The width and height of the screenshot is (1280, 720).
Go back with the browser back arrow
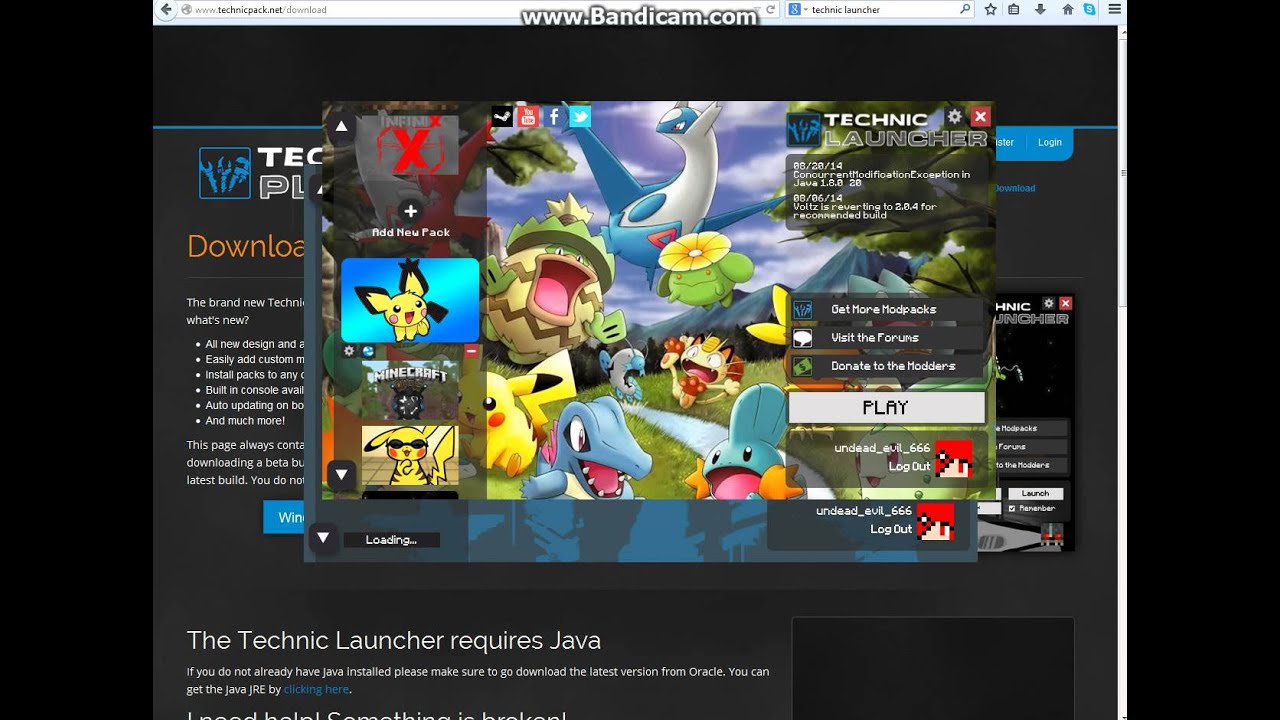166,9
